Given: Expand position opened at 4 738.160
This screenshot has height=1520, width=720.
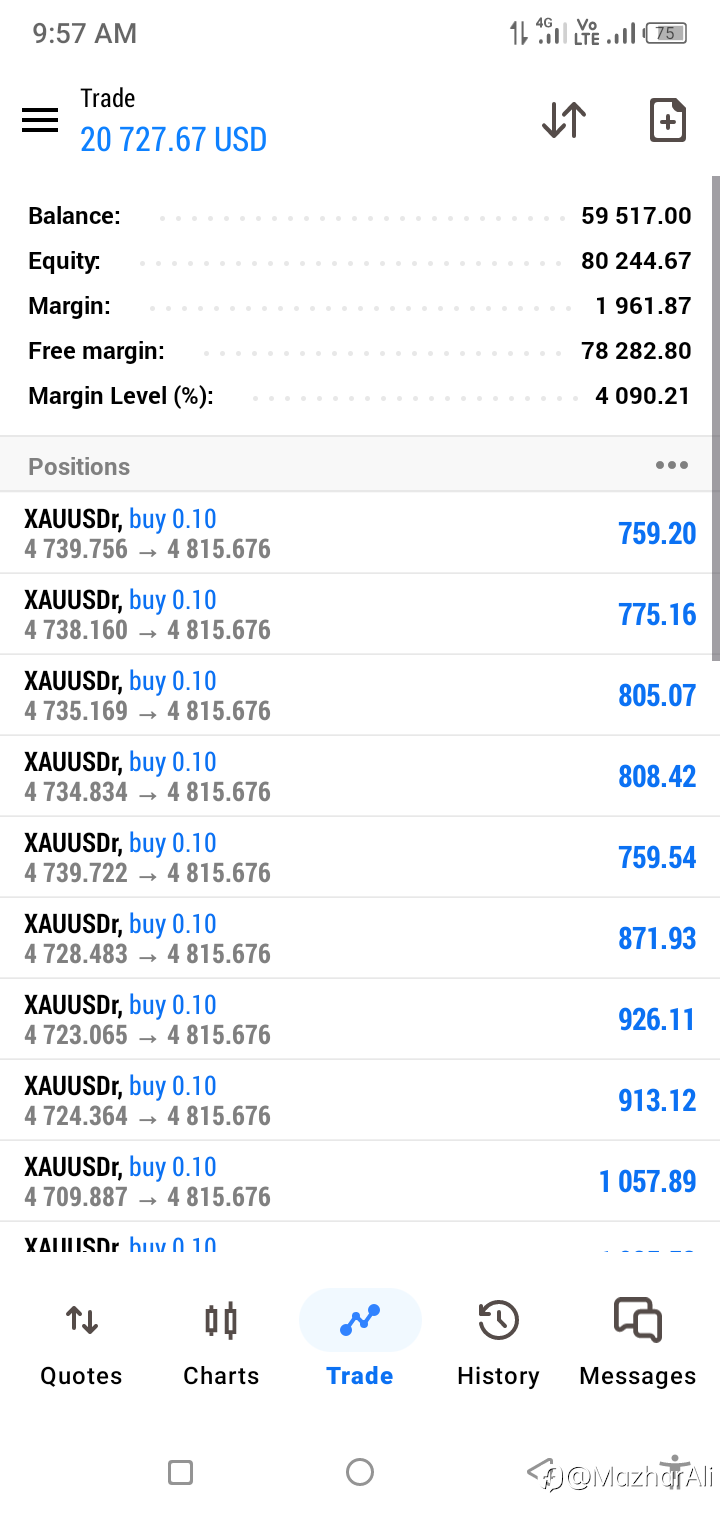Looking at the screenshot, I should [360, 614].
